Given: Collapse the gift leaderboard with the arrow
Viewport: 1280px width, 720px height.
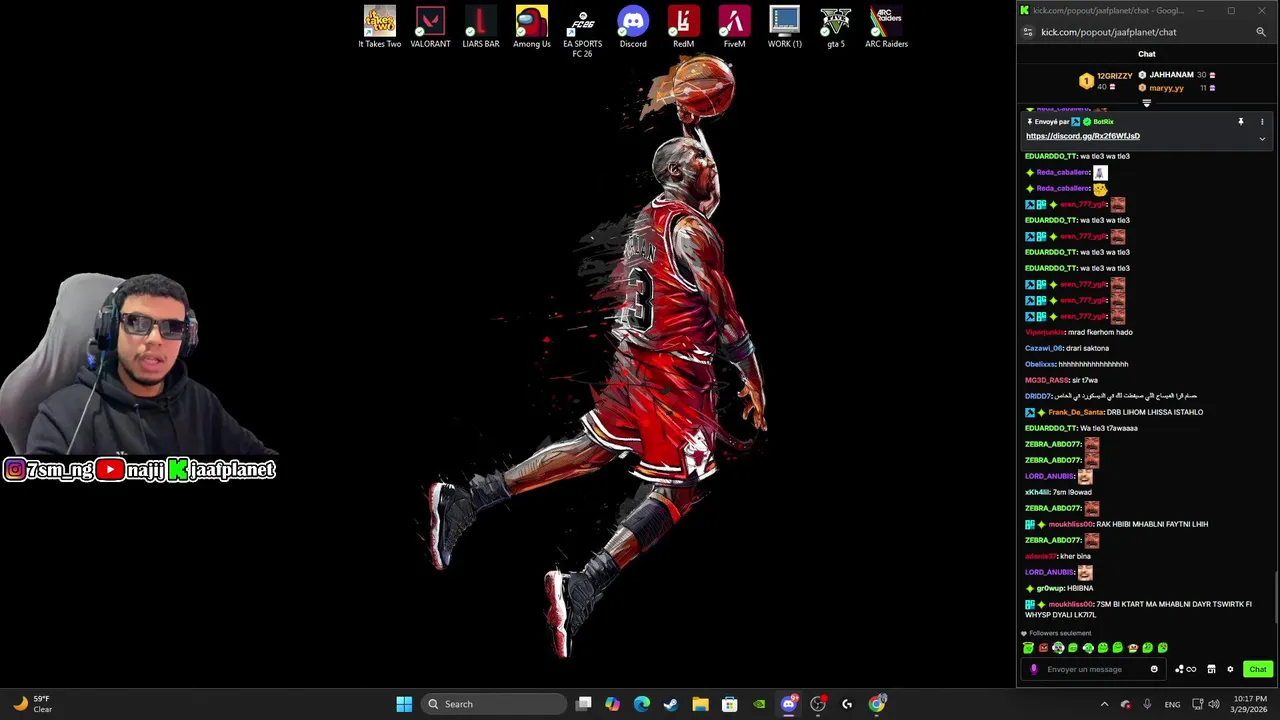Looking at the screenshot, I should [1147, 103].
